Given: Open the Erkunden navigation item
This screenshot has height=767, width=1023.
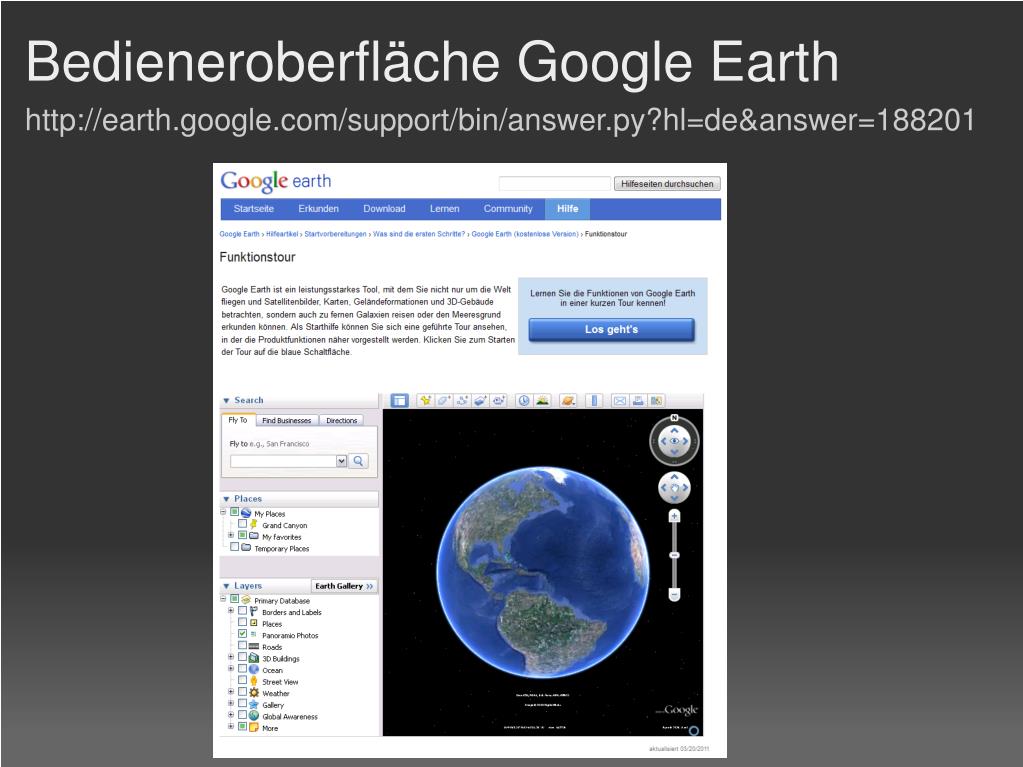Looking at the screenshot, I should point(318,209).
